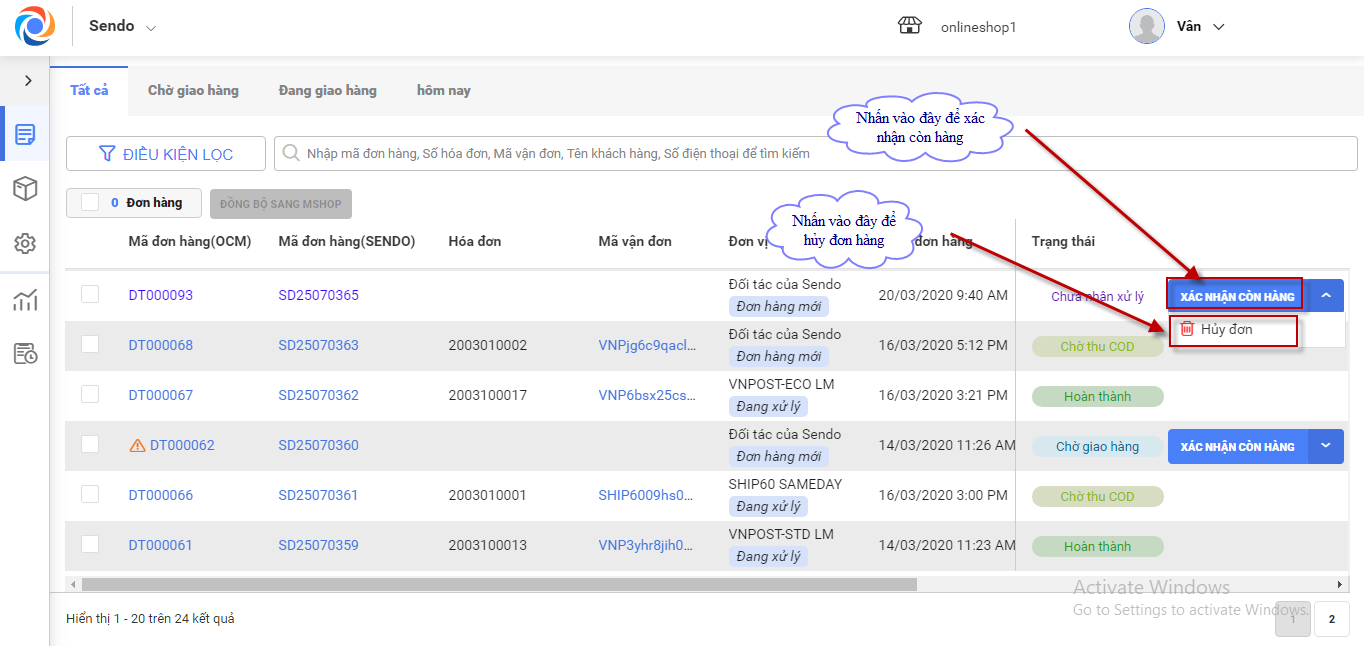Toggle the select-all Đơn hàng checkbox
Viewport: 1364px width, 646px height.
[x=90, y=203]
